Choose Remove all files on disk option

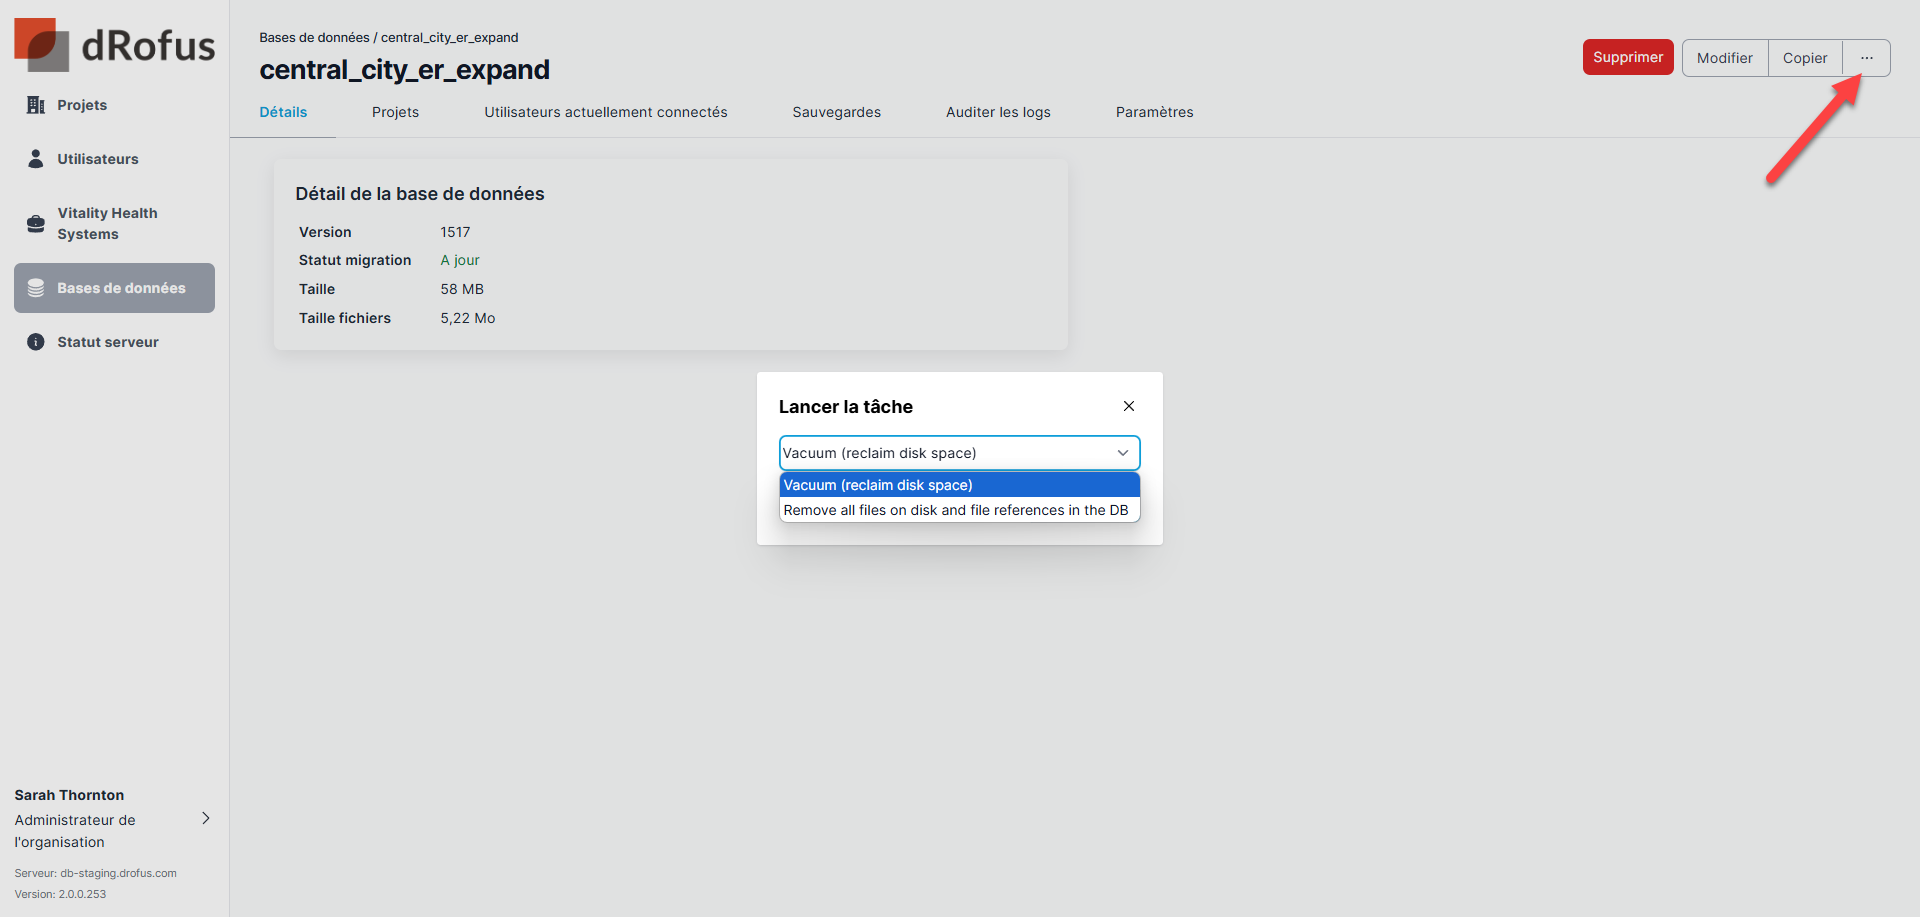(955, 510)
